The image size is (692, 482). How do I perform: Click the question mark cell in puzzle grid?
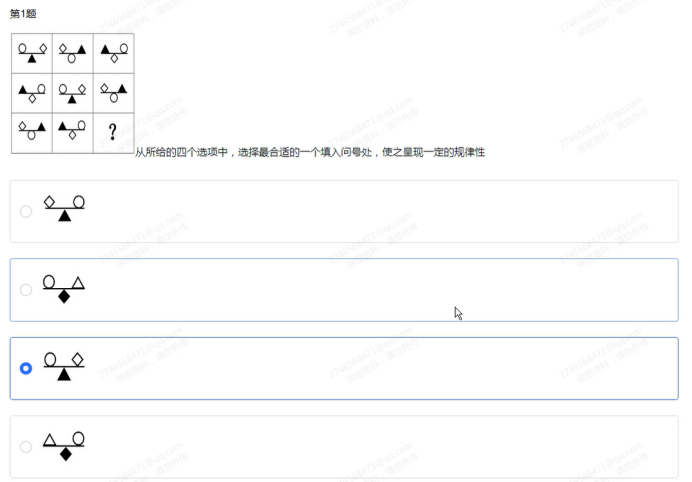[113, 132]
